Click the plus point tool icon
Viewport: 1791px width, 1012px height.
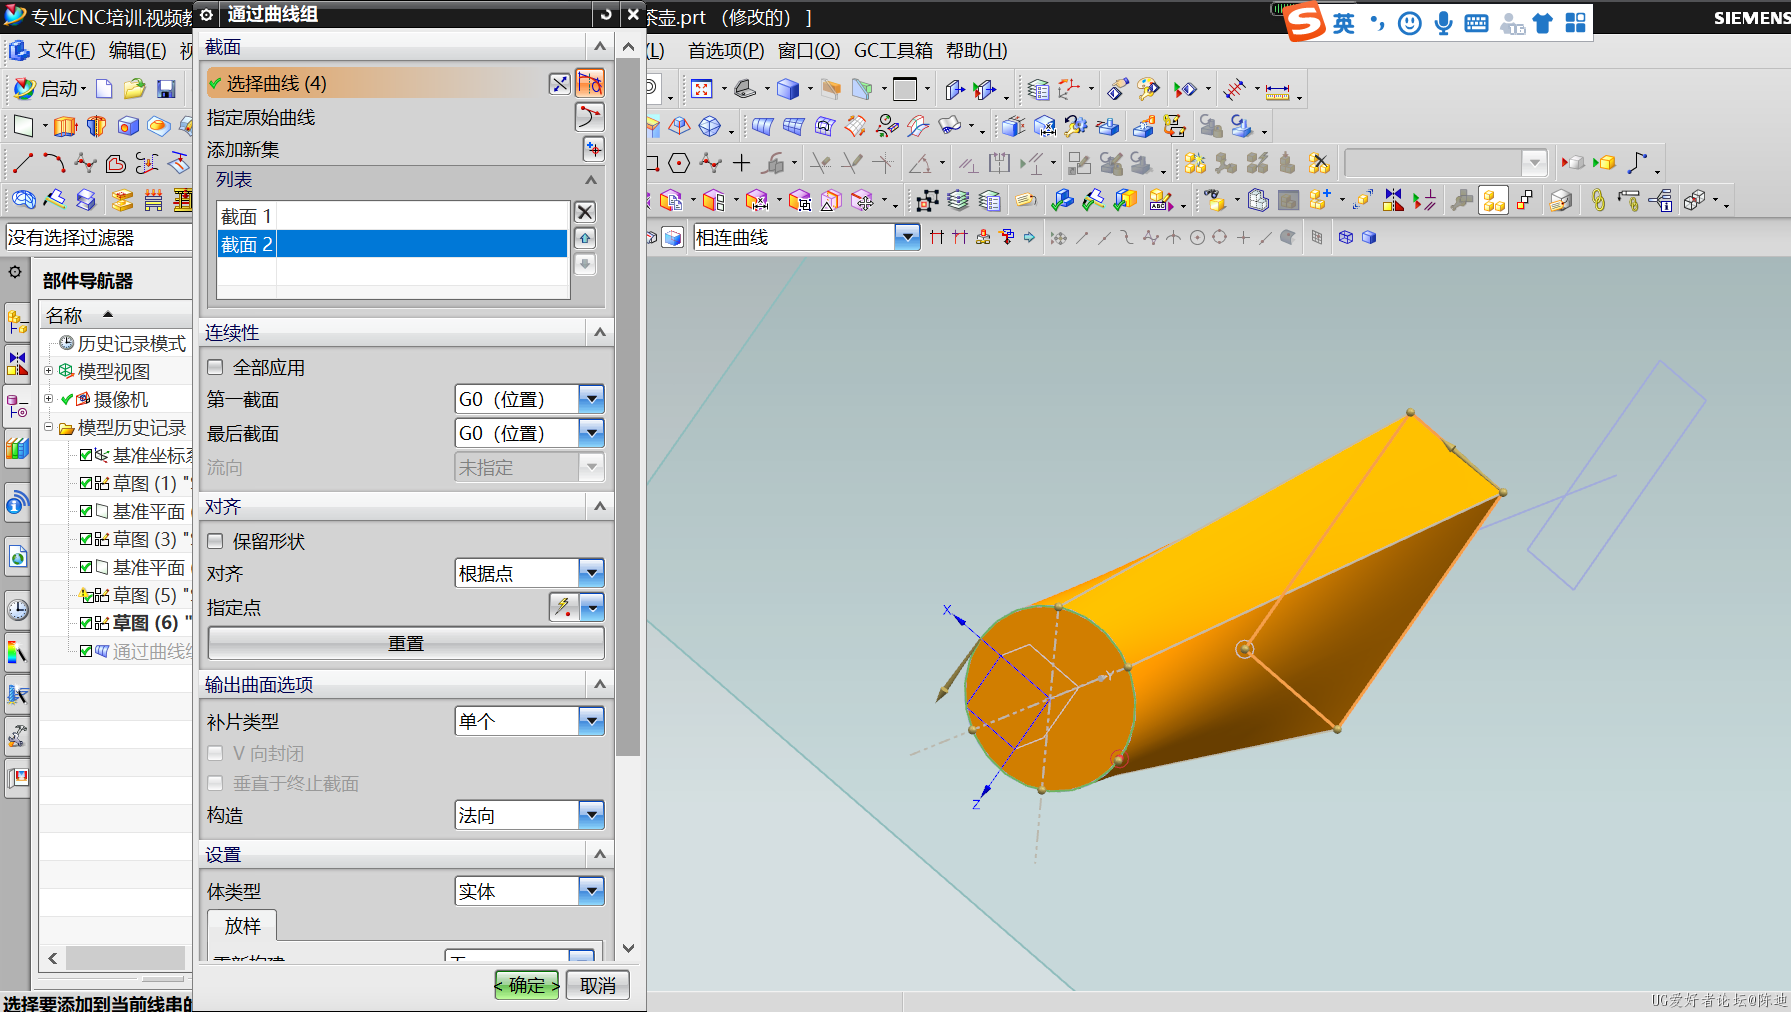coord(741,163)
